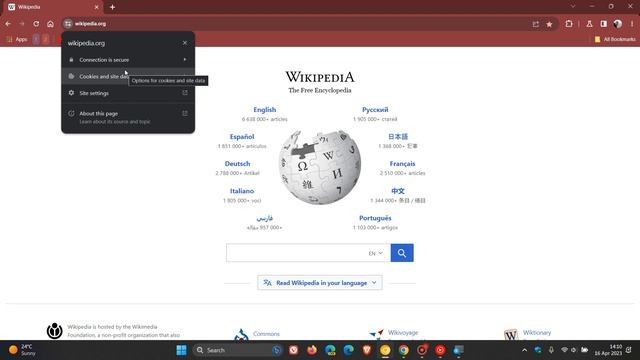The height and width of the screenshot is (360, 640).
Task: Open a new browser tab
Action: click(x=112, y=7)
